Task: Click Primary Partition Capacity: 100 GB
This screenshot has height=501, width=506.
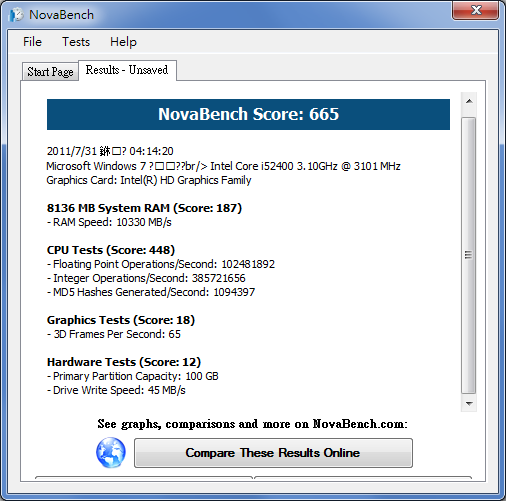Action: pos(133,376)
